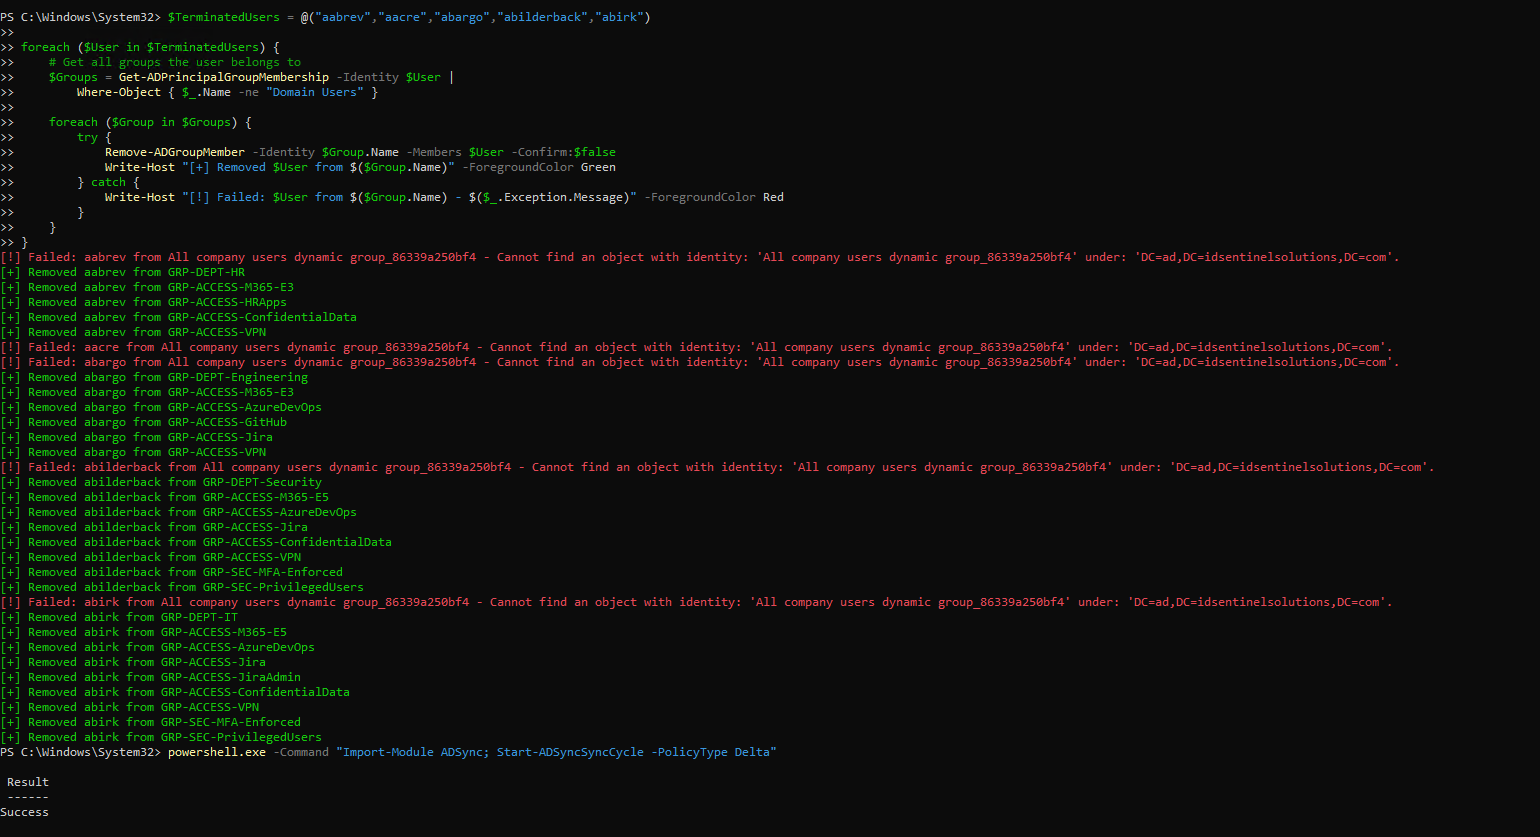Click the Where-Object 'Domain Users' filter line
The height and width of the screenshot is (837, 1540).
tap(228, 92)
